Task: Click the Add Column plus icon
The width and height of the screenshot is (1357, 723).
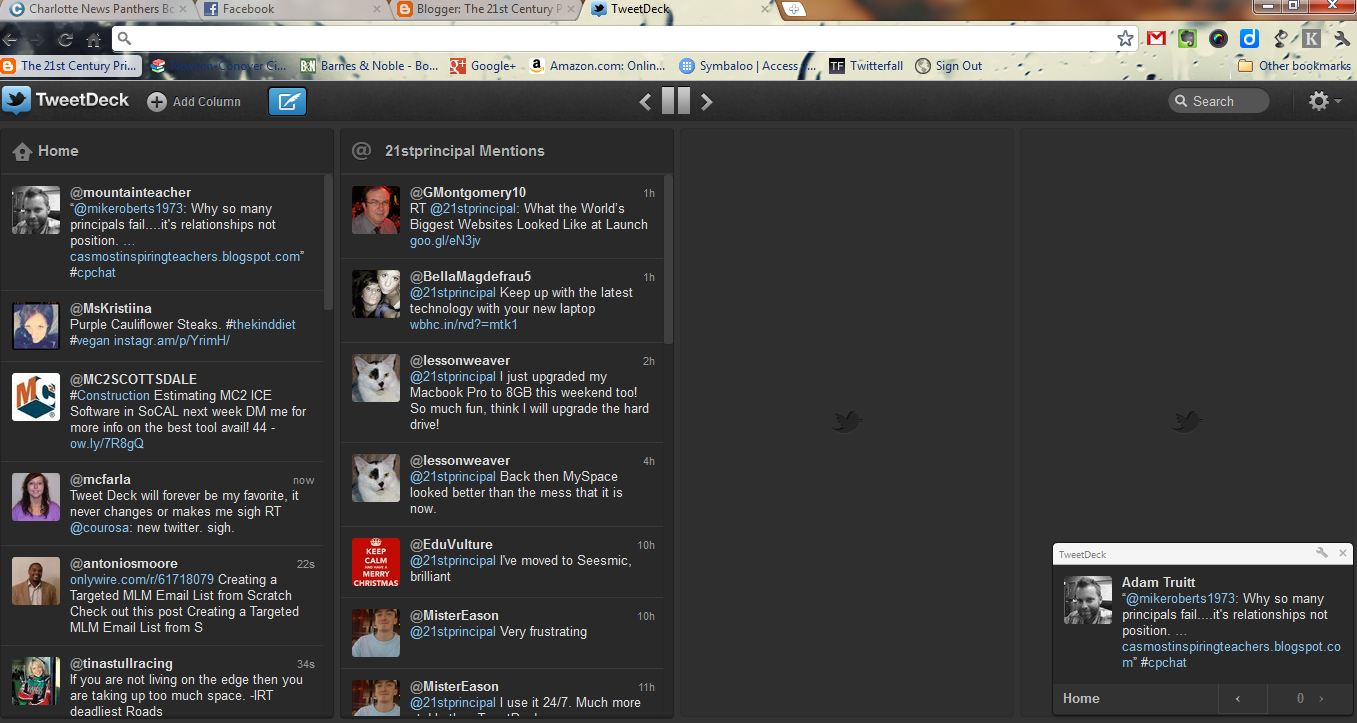Action: click(x=157, y=101)
